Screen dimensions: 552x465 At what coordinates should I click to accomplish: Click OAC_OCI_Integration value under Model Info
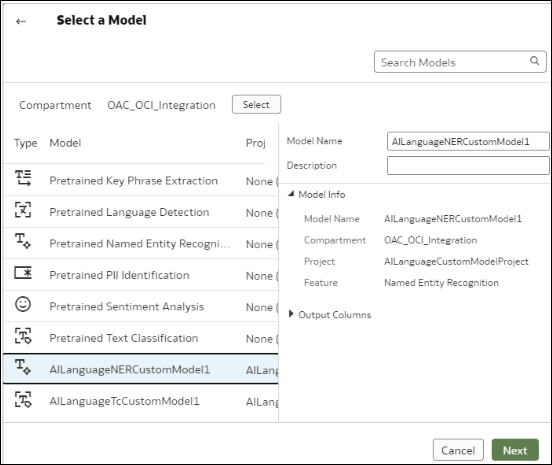431,240
